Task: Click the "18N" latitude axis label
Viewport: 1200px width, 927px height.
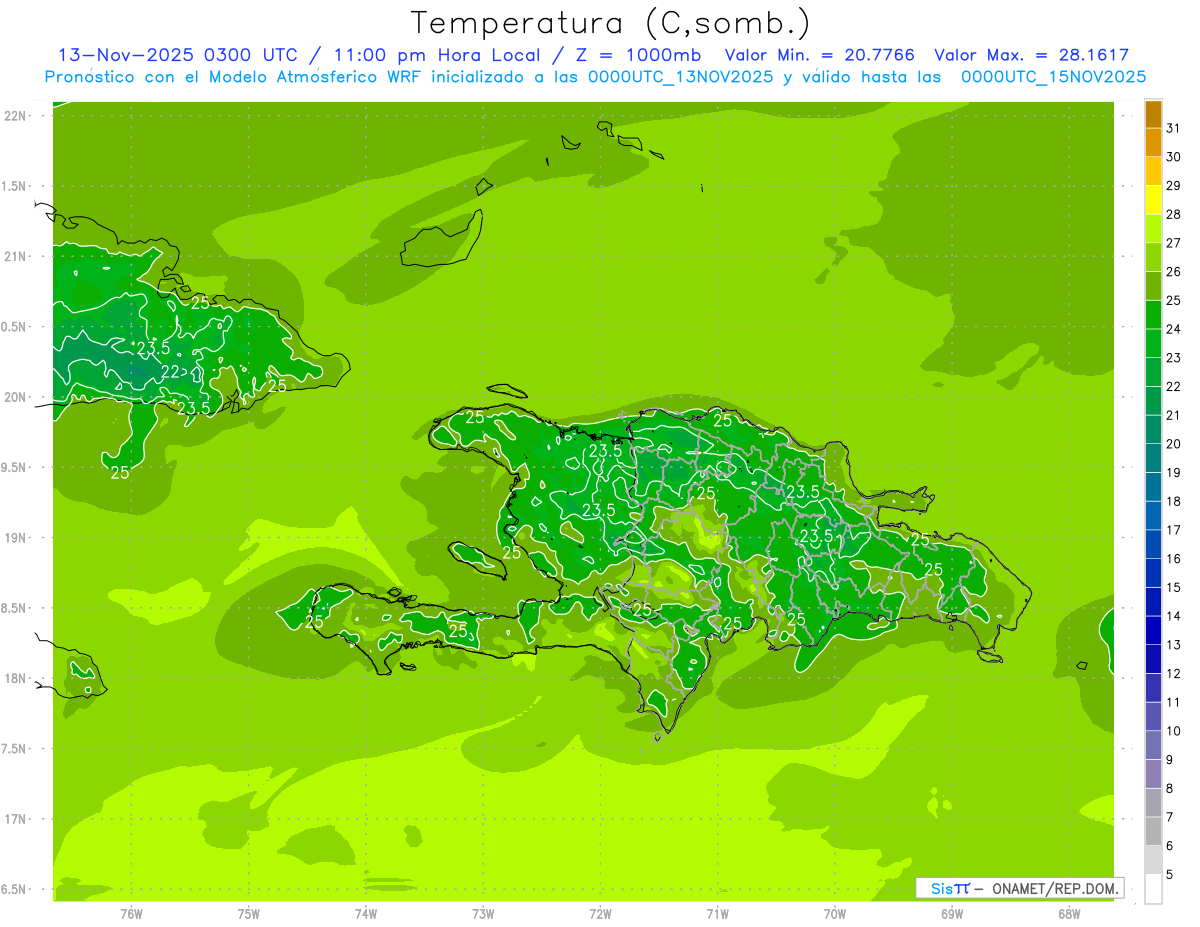Action: [x=15, y=678]
